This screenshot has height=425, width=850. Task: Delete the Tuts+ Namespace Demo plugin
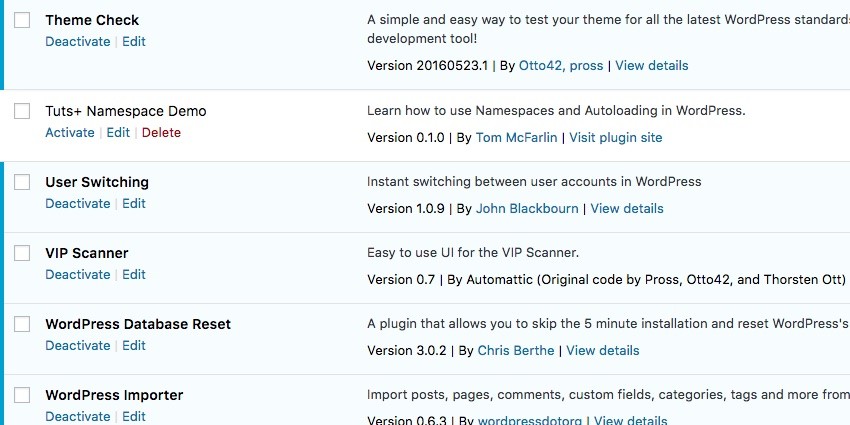coord(162,133)
